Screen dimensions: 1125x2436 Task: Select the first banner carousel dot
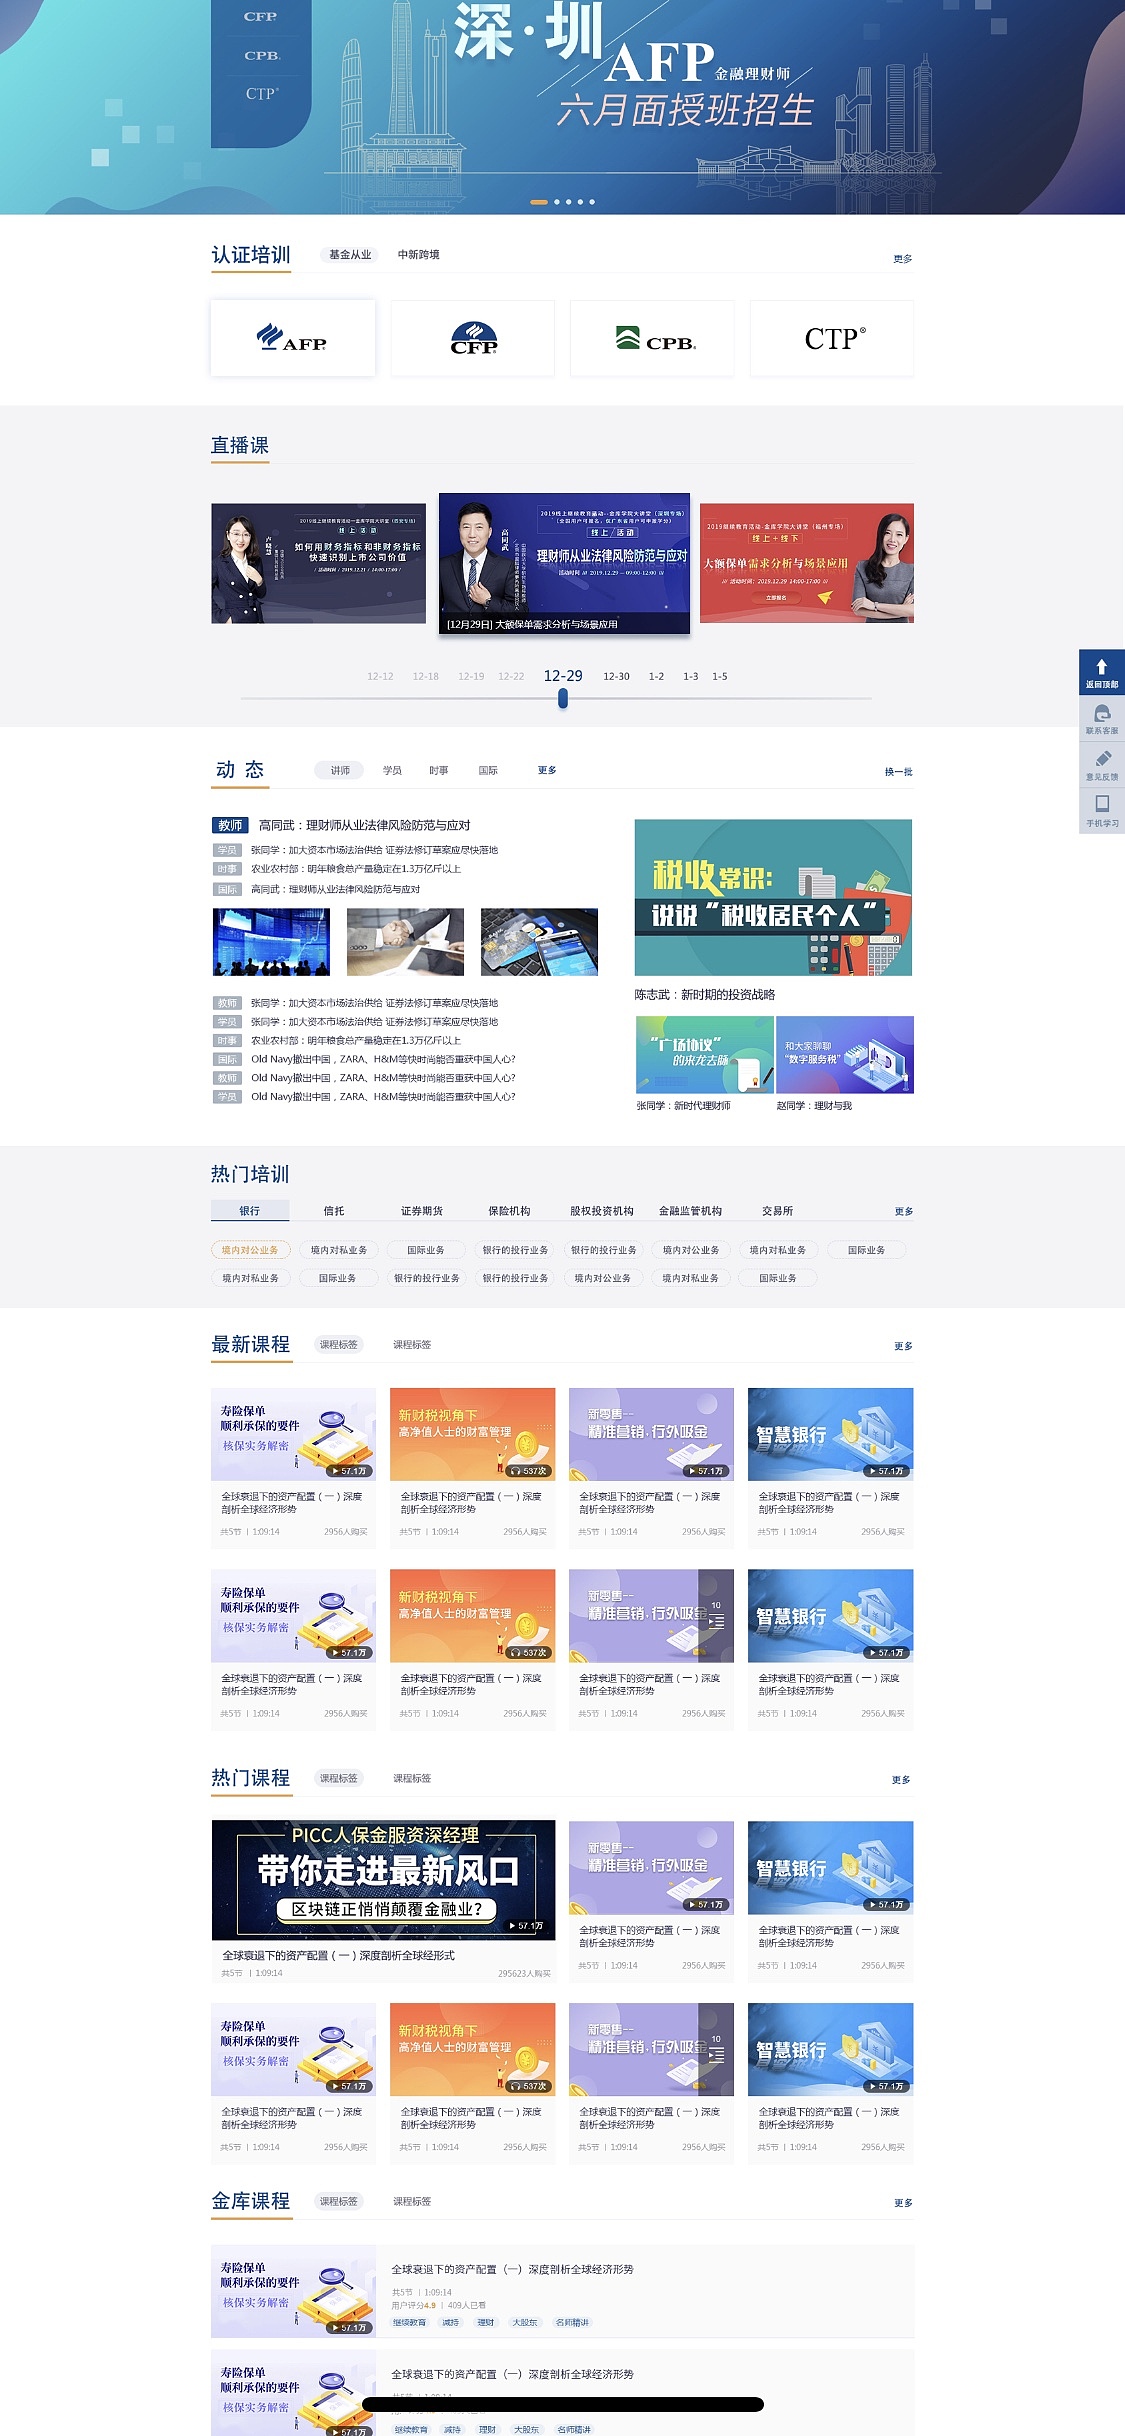click(538, 202)
